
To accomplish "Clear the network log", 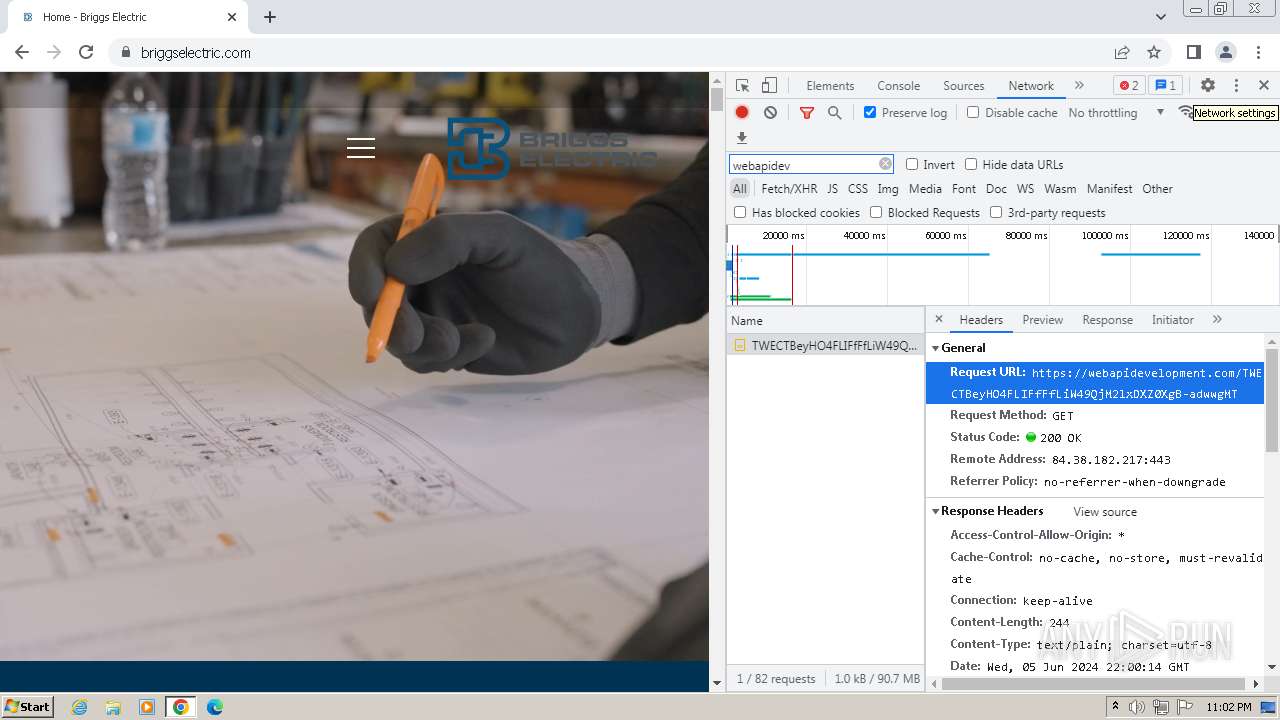I will click(770, 113).
